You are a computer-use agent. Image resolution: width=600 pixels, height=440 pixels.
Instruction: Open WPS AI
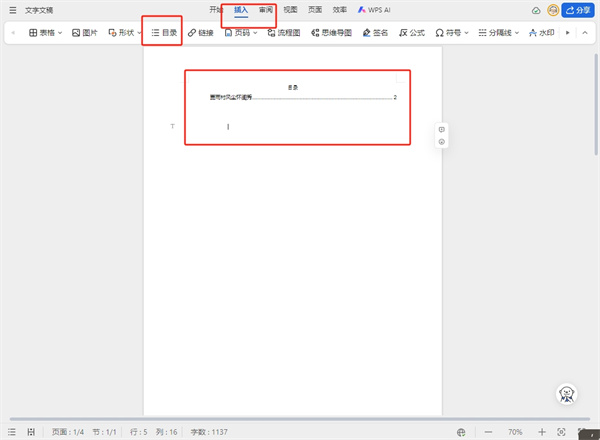(x=374, y=10)
